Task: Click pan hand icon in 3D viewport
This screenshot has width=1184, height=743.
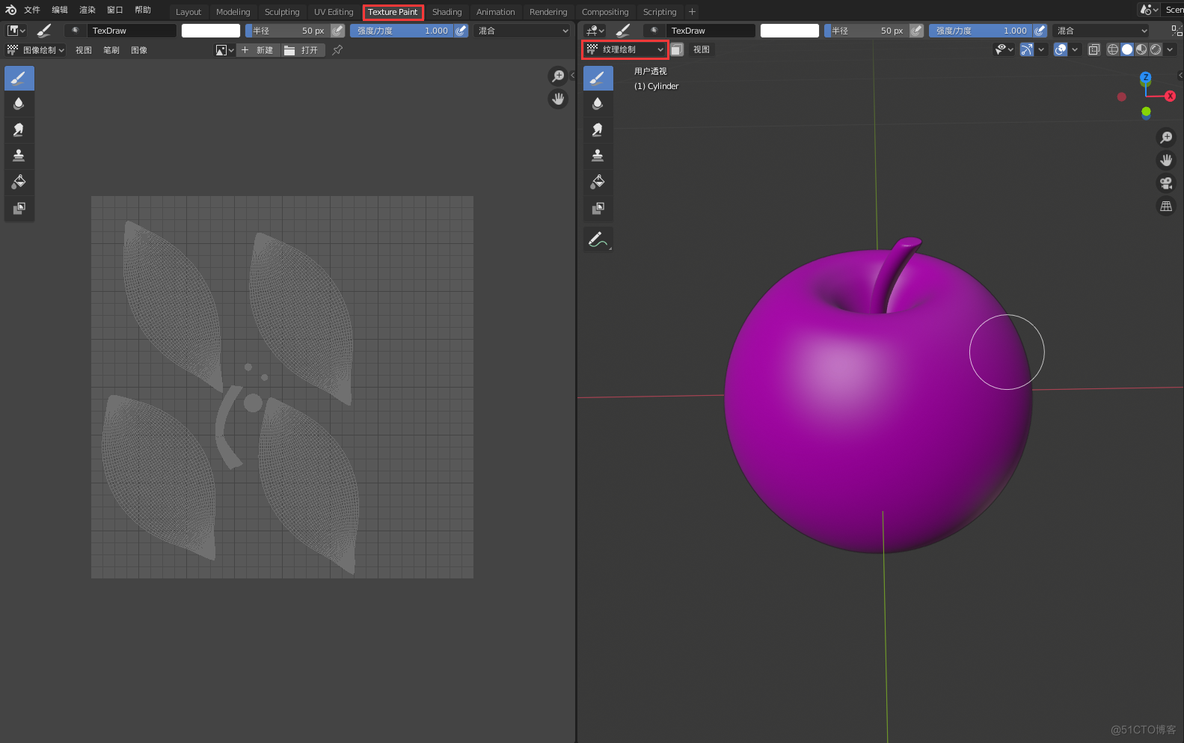Action: [1166, 160]
